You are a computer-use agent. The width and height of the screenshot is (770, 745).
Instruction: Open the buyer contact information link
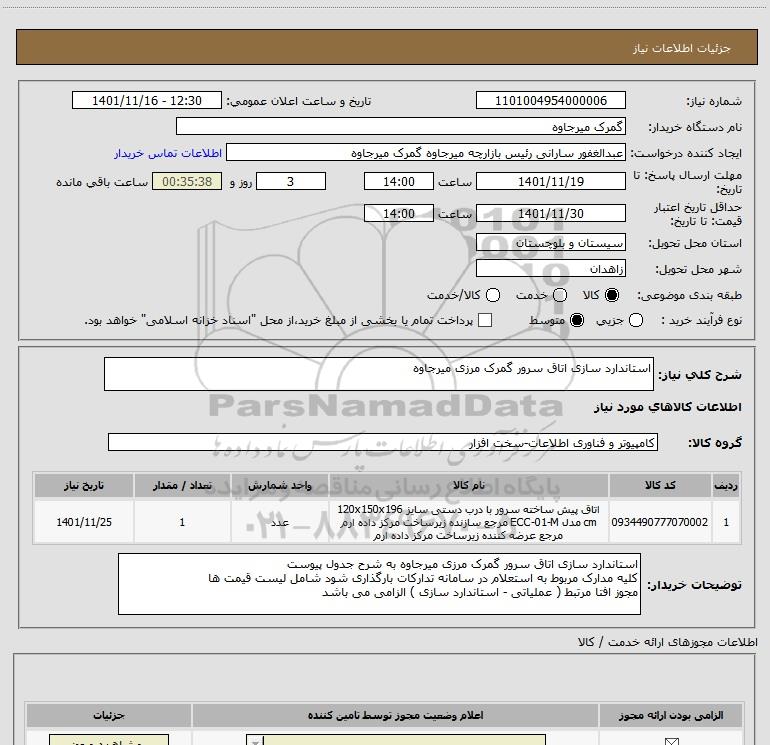point(168,153)
